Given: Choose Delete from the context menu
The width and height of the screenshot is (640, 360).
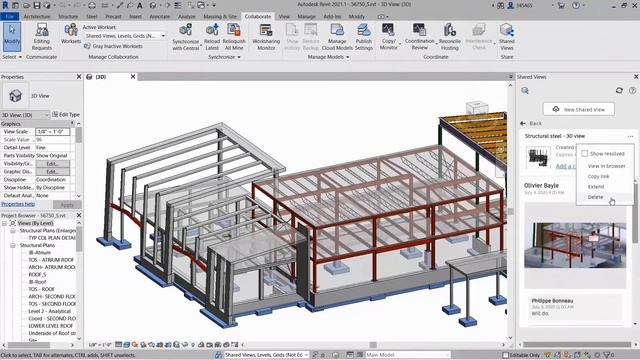Looking at the screenshot, I should (595, 197).
